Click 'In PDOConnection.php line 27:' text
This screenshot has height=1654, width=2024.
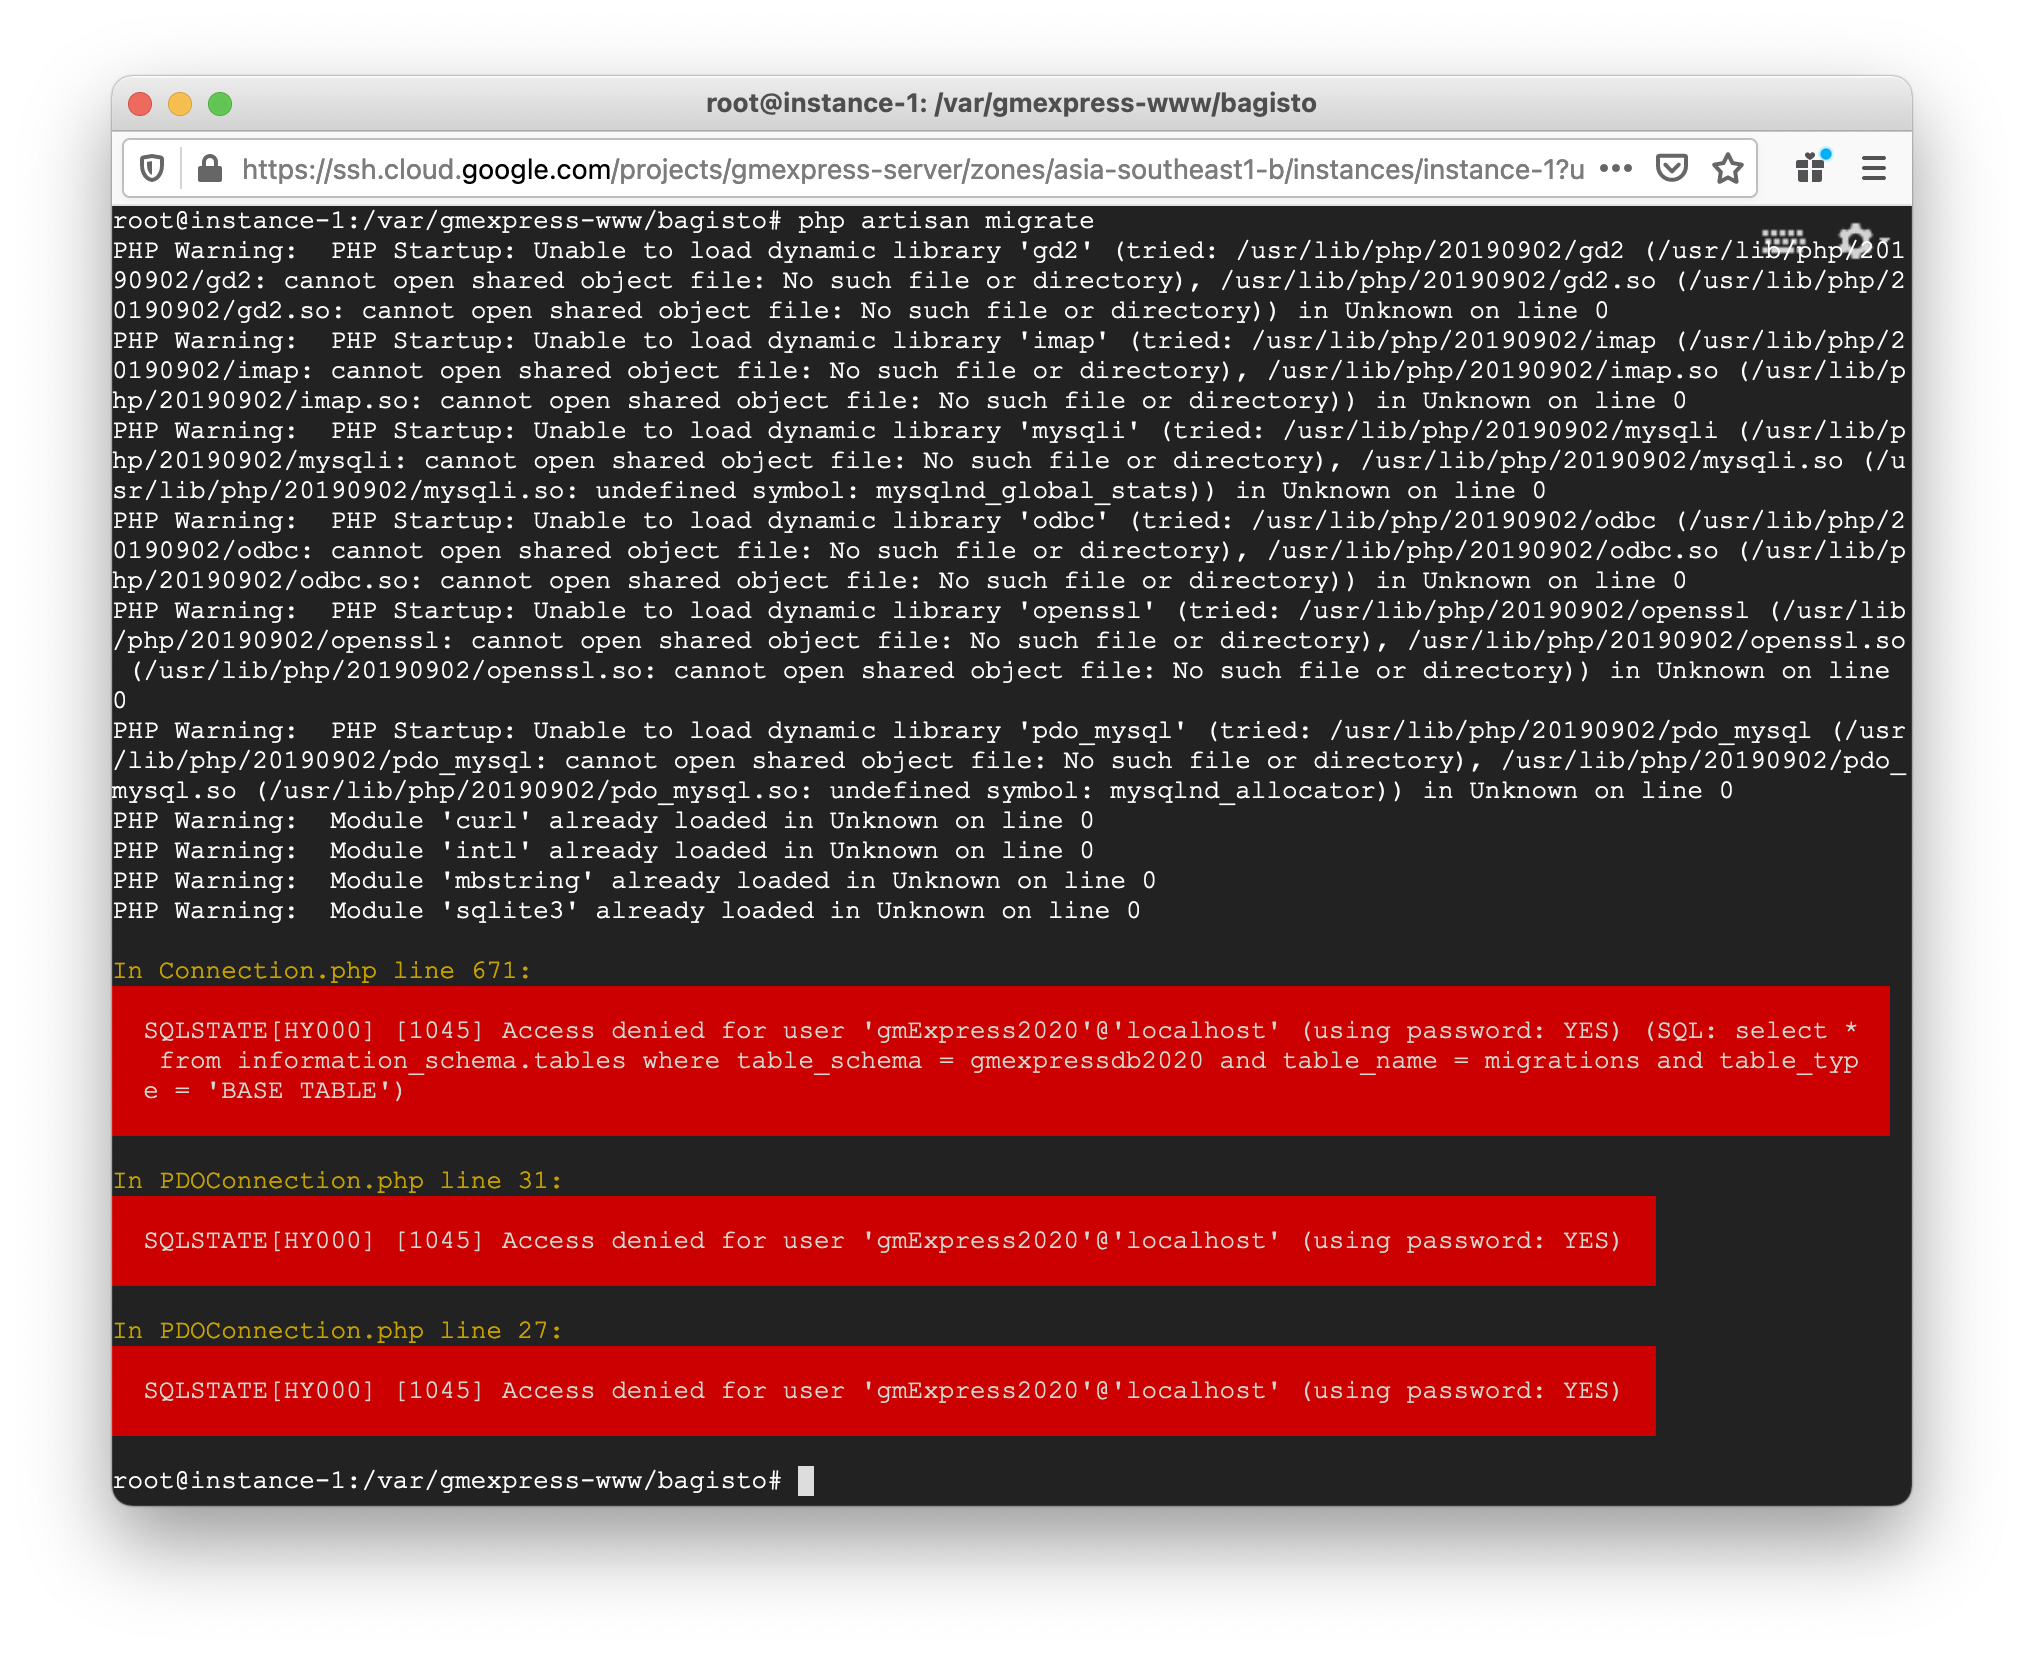[x=337, y=1331]
